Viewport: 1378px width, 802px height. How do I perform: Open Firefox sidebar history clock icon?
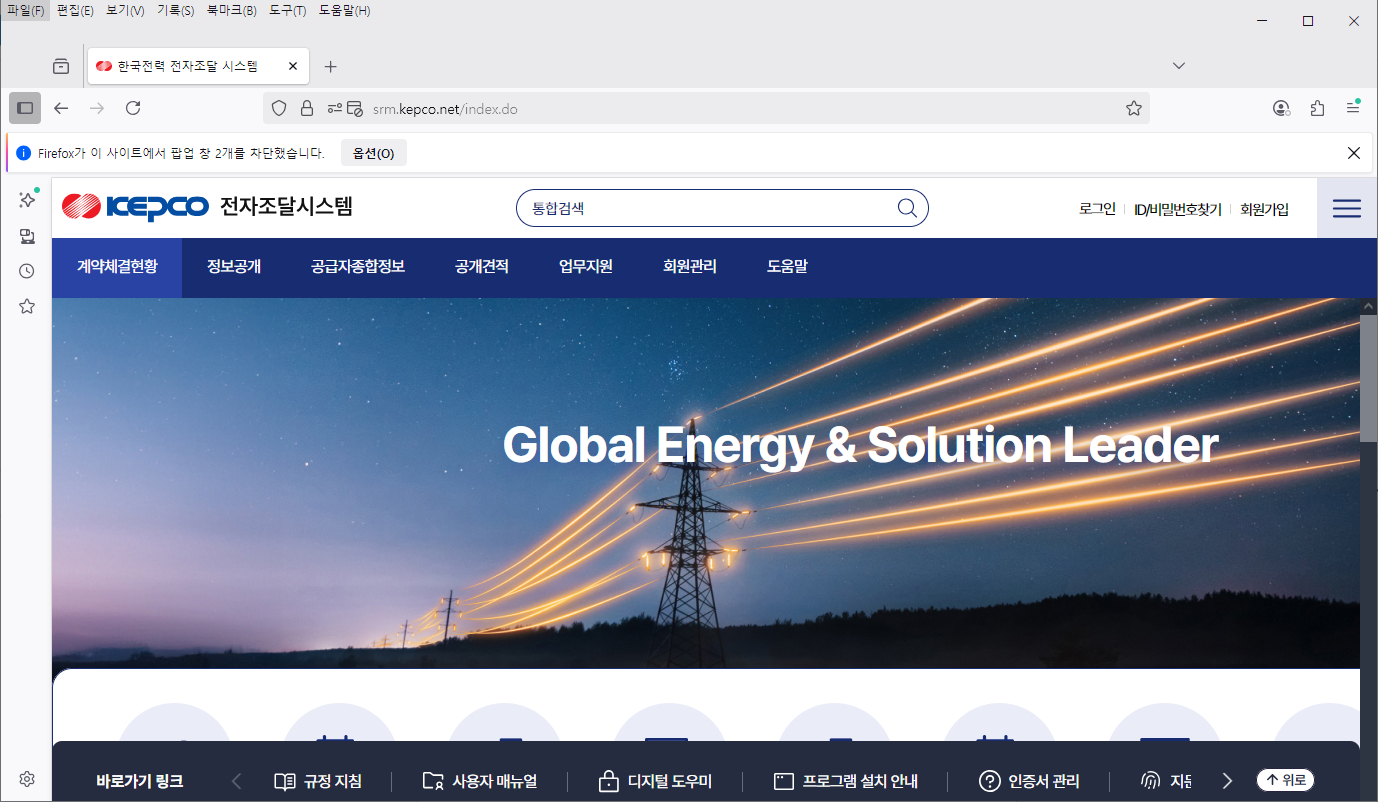coord(27,271)
